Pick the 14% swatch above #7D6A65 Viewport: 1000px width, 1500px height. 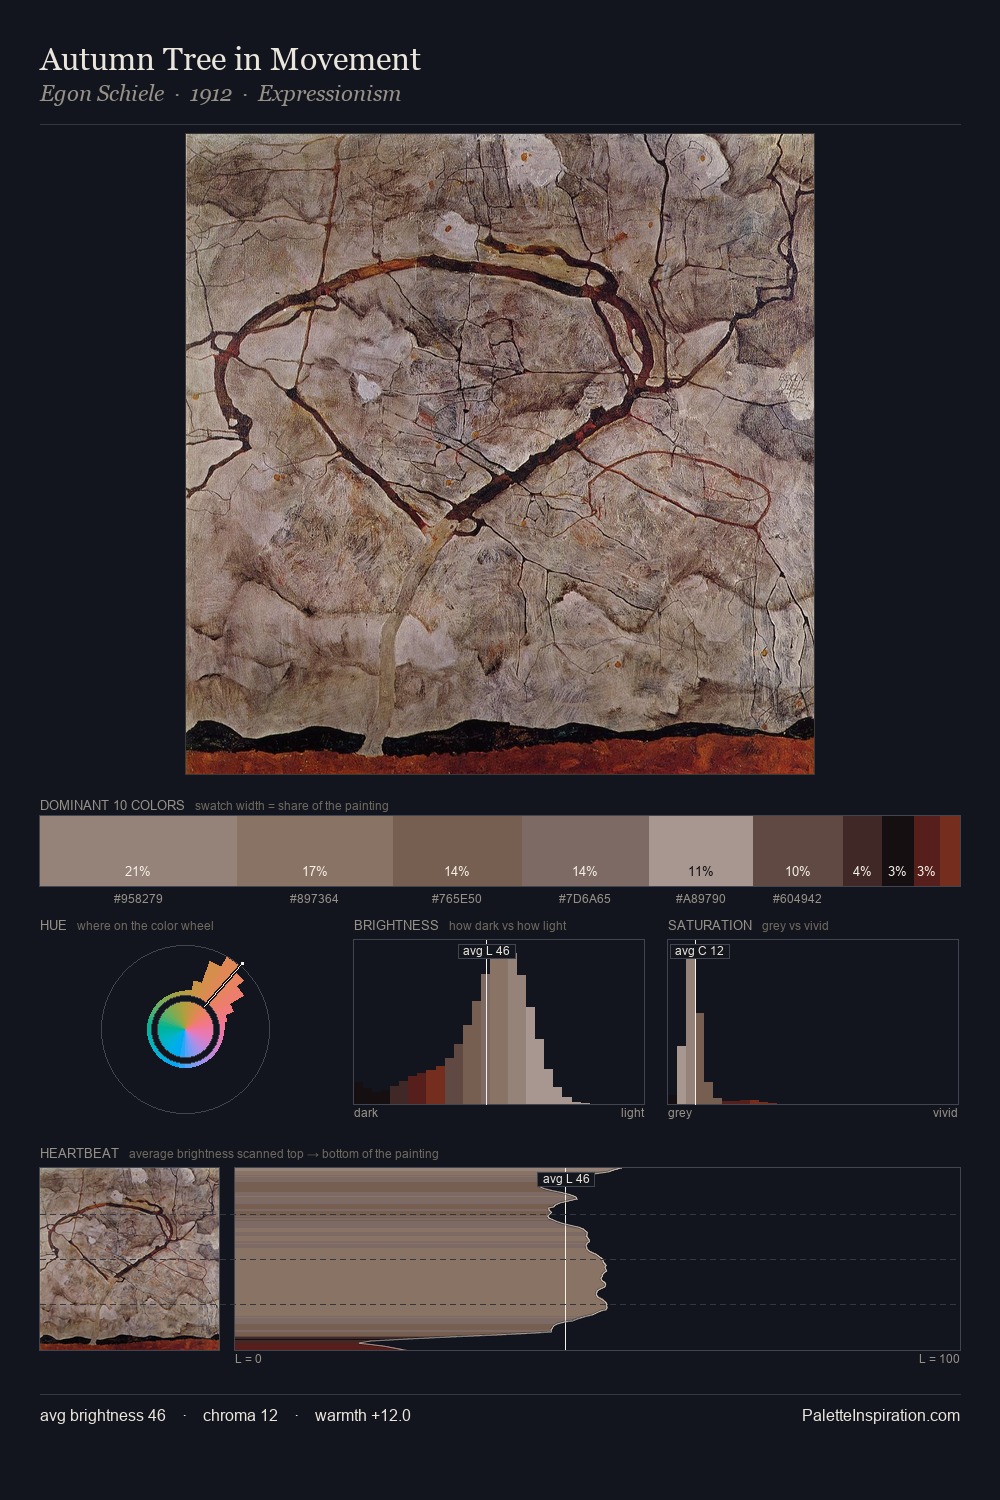[585, 851]
